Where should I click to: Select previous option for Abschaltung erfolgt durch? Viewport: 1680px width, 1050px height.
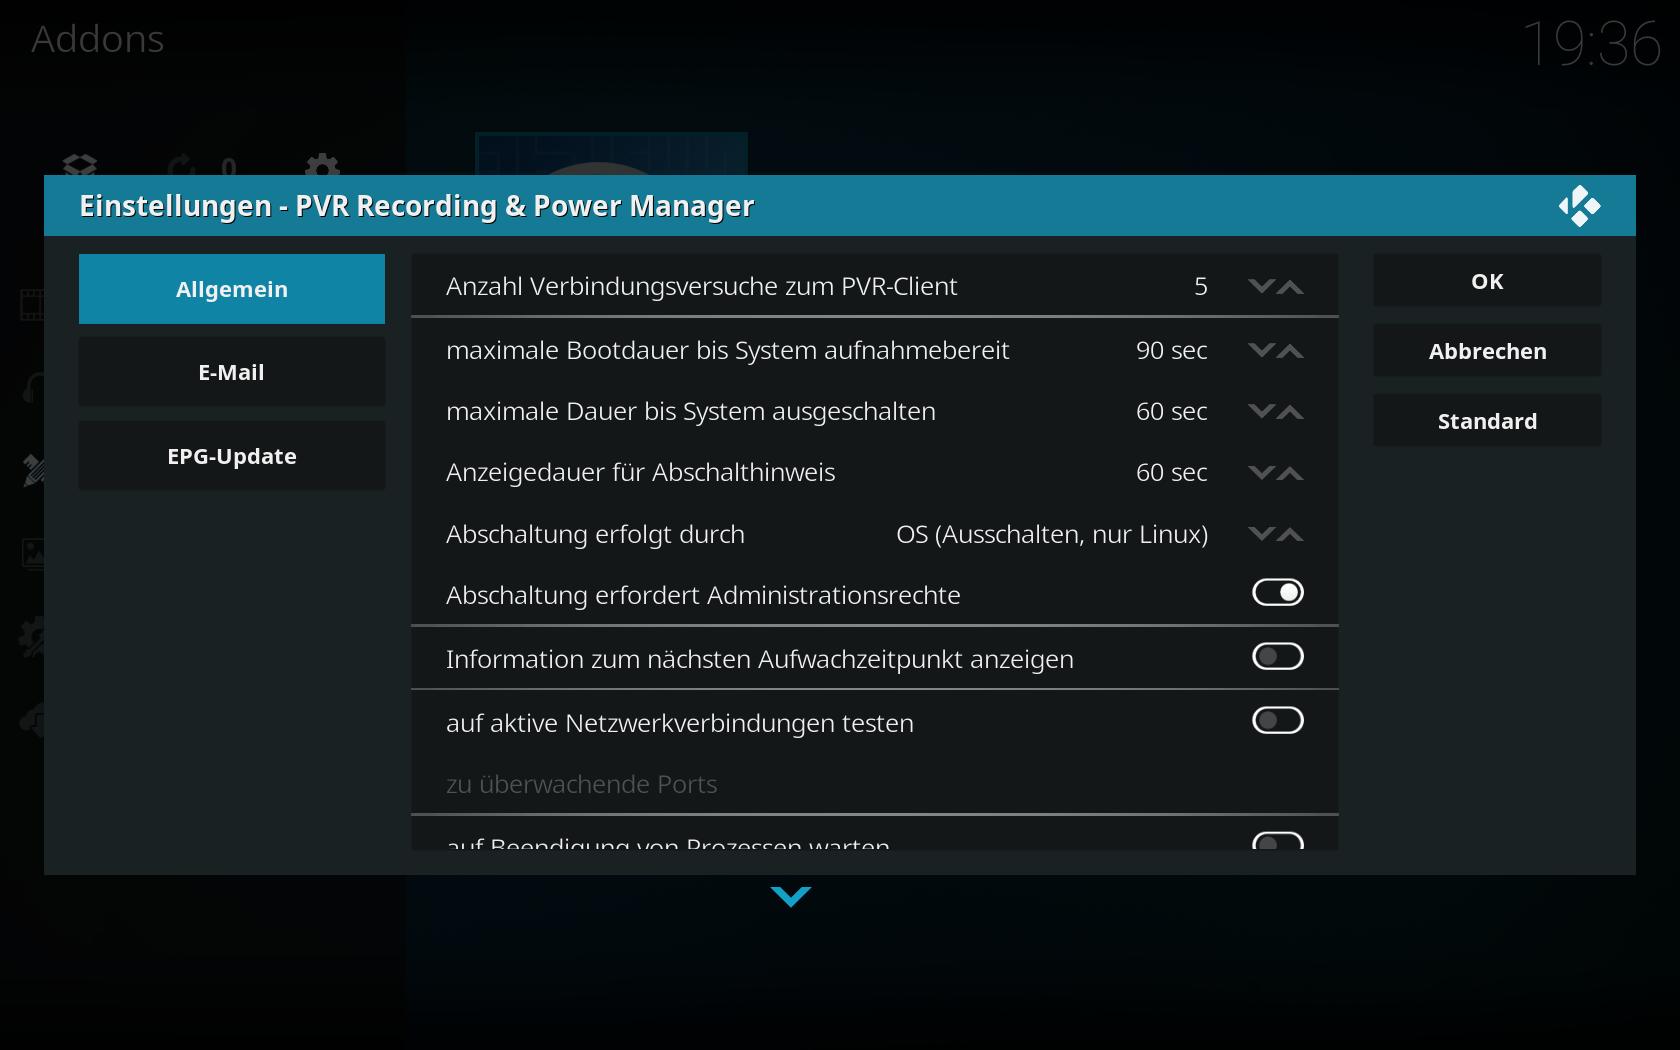(x=1261, y=535)
